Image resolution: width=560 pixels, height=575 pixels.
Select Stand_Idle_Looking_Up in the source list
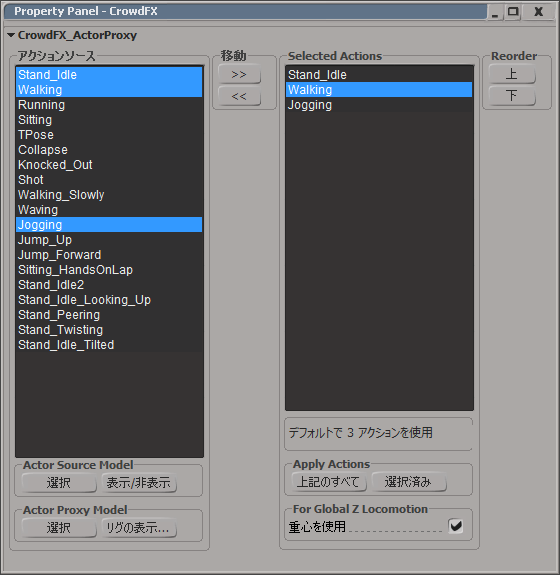coord(109,300)
